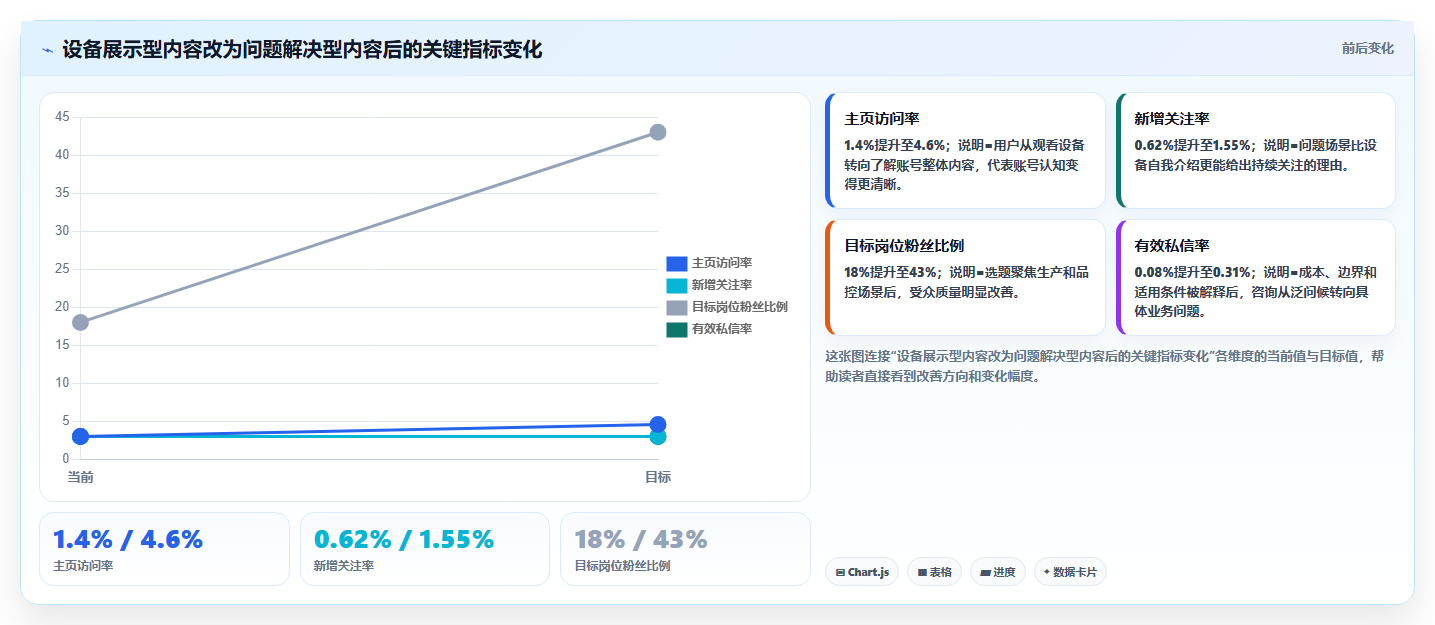1435x625 pixels.
Task: Click the 0.62% / 1.55% stat card
Action: pyautogui.click(x=425, y=549)
